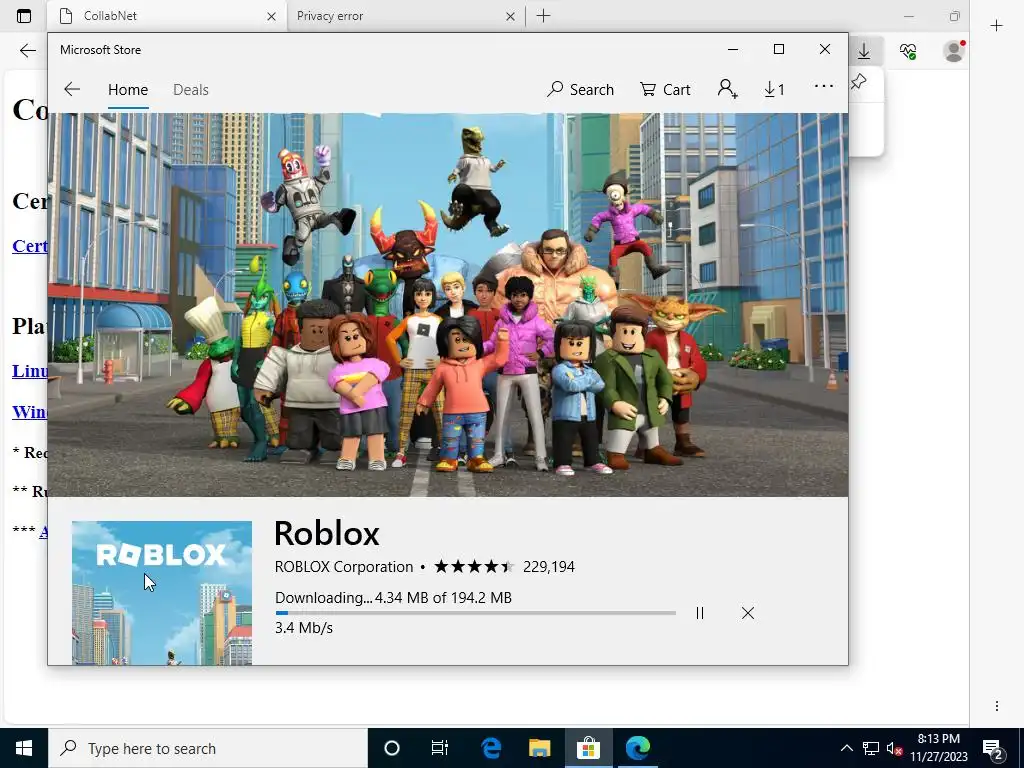Select the CollabNet browser tab
This screenshot has height=768, width=1024.
167,16
